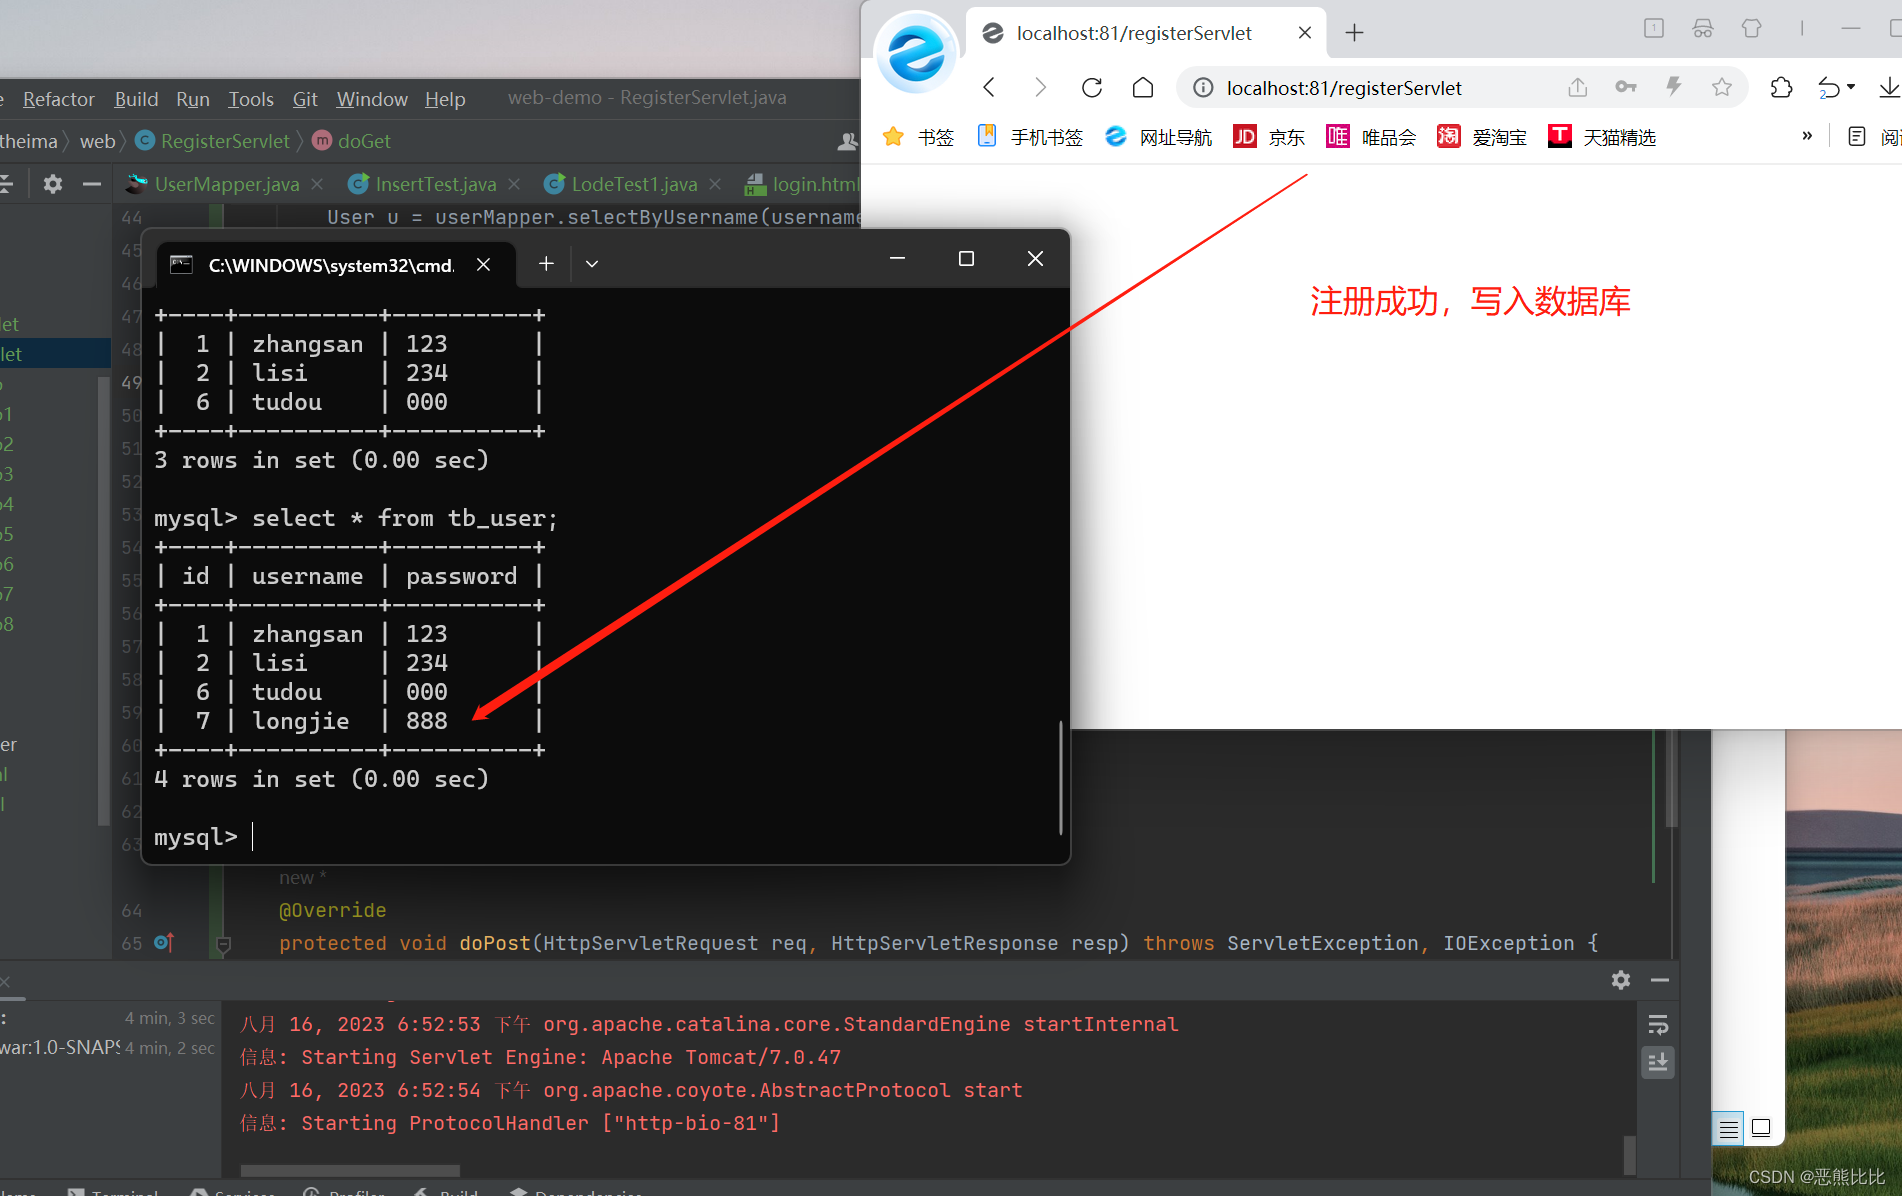1902x1196 pixels.
Task: Click the site info icon in address bar
Action: (x=1204, y=88)
